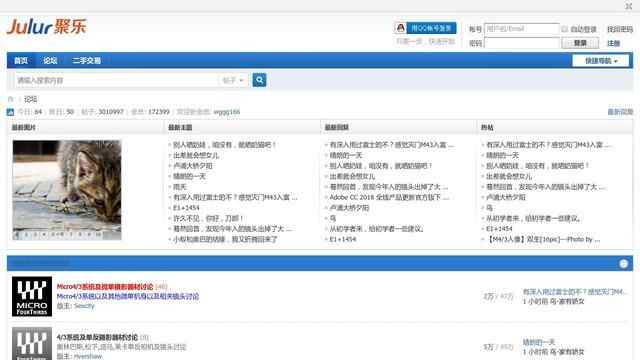Open moderator Seacity profile link
640x360 pixels.
pyautogui.click(x=84, y=306)
